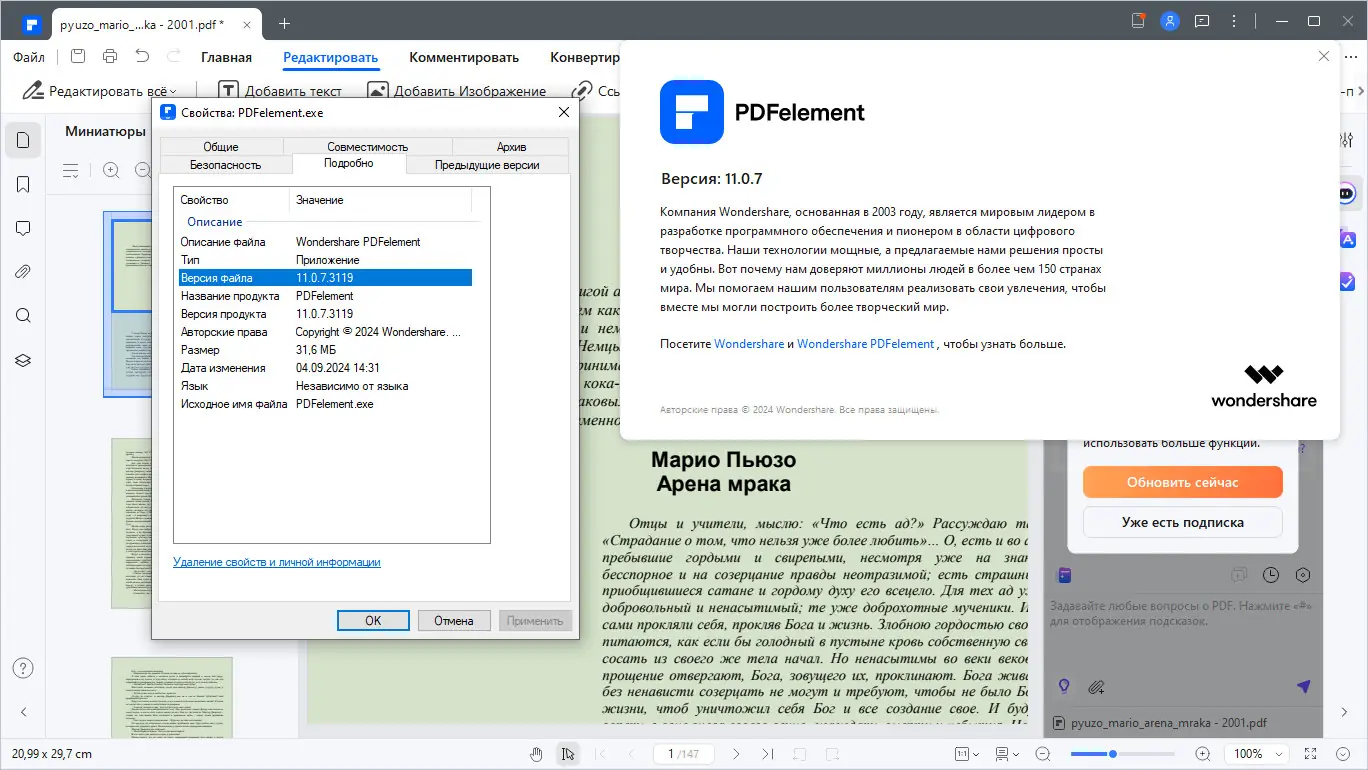The image size is (1368, 770).
Task: Close the PDFelement About panel
Action: pos(1324,57)
